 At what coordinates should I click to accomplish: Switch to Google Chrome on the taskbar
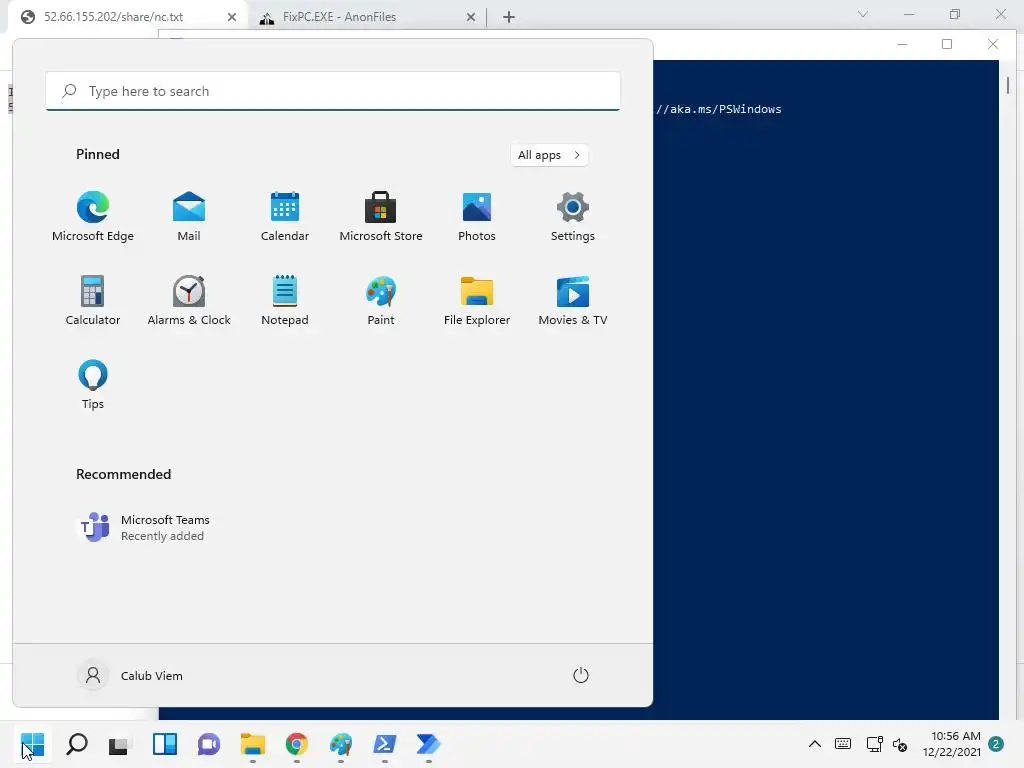pyautogui.click(x=296, y=744)
